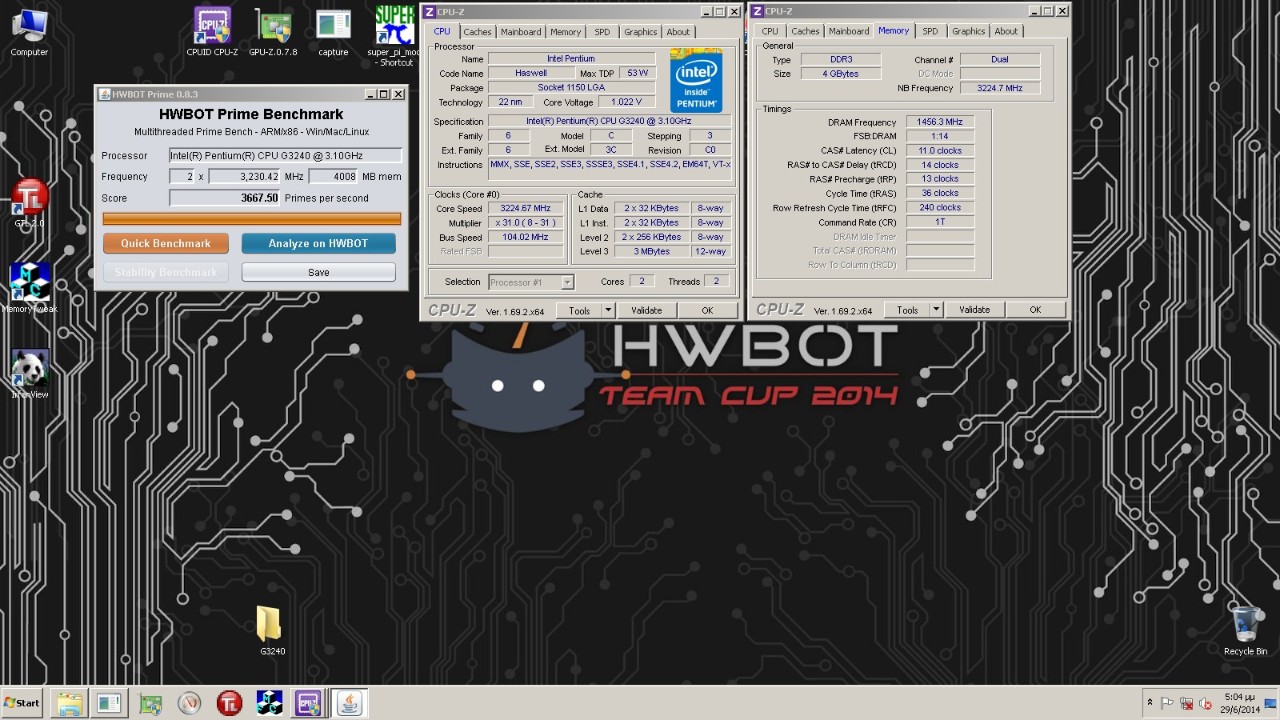Select SPD tab in right CPU-Z window

coord(930,32)
